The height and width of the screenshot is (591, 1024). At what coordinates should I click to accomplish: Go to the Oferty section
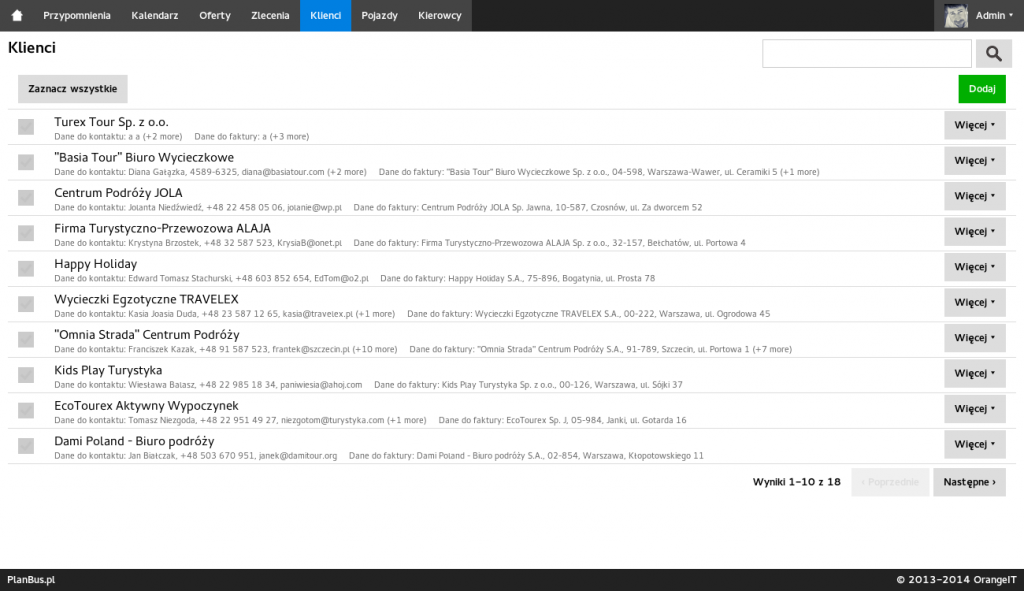click(215, 15)
